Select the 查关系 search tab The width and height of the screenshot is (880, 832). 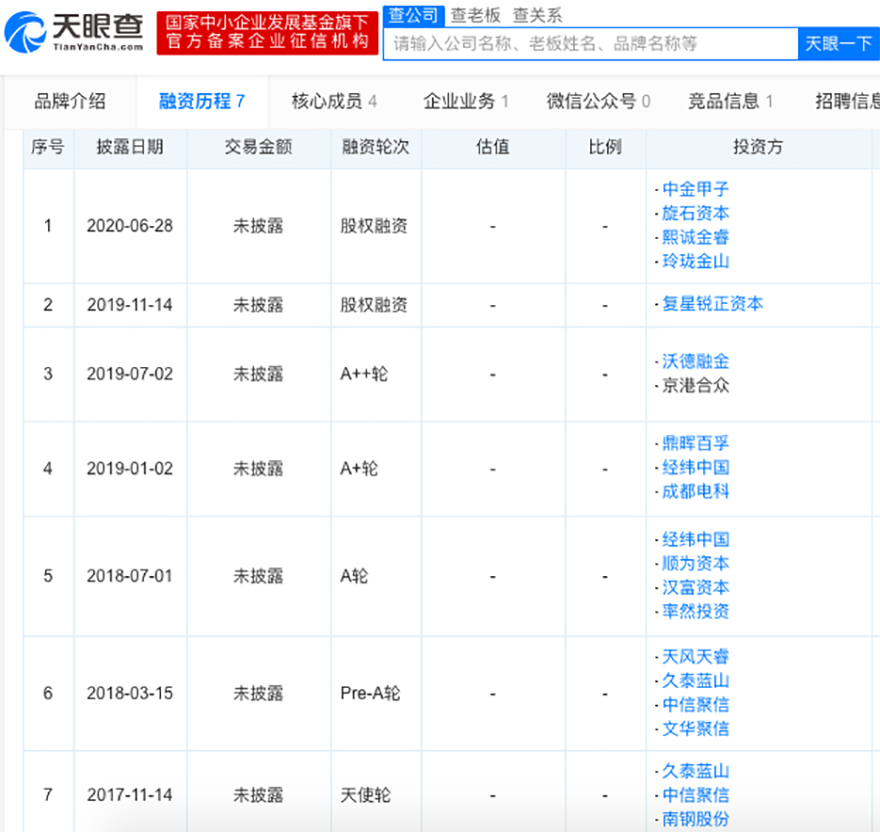click(x=537, y=15)
